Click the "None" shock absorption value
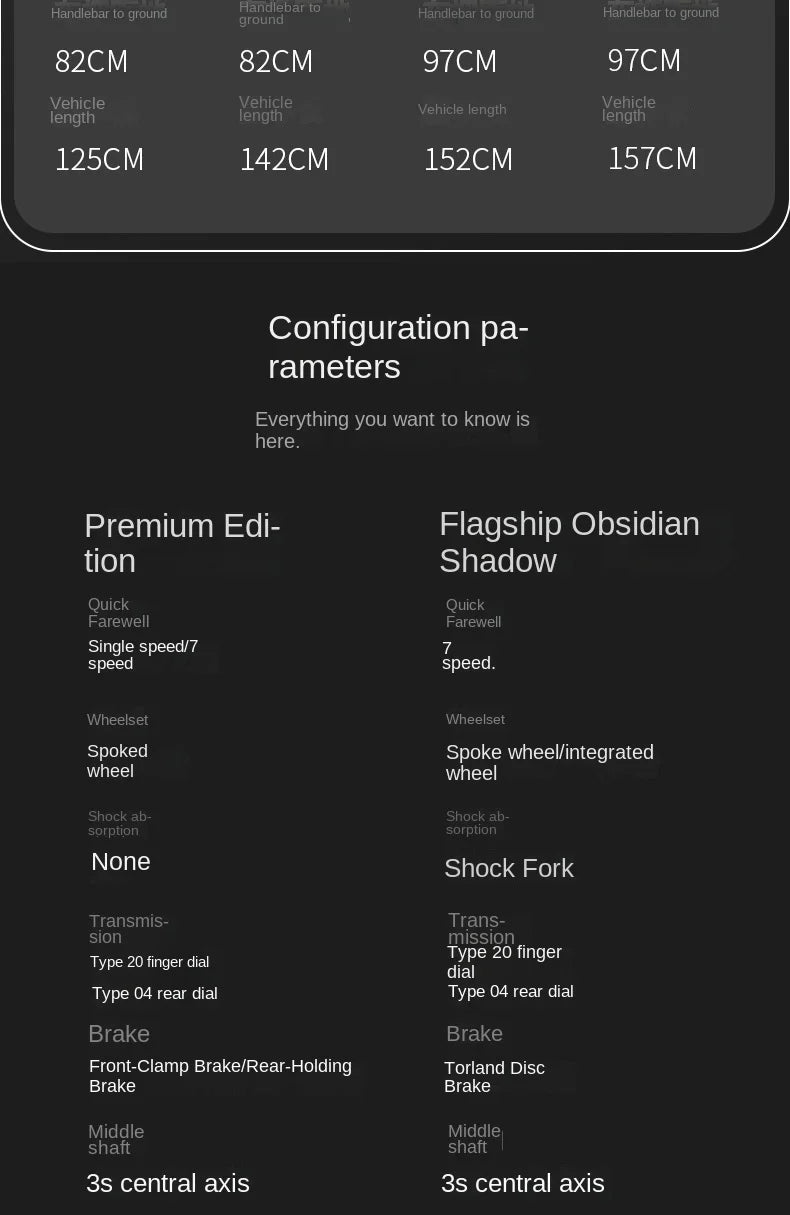 (x=121, y=862)
